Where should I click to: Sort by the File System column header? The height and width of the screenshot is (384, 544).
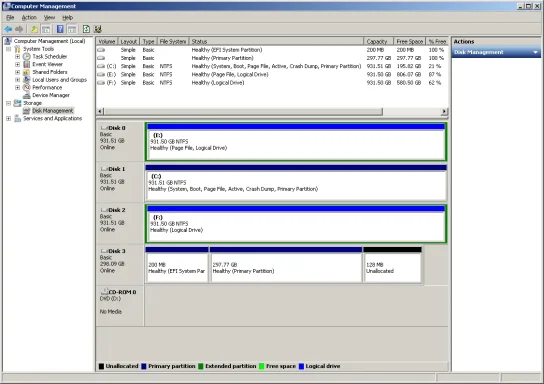[173, 41]
